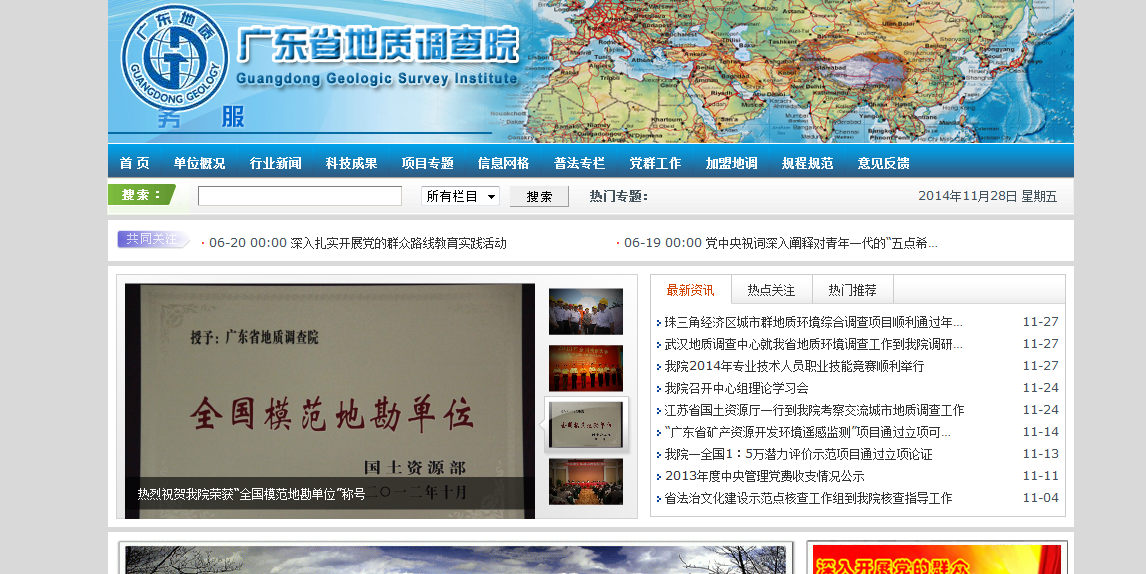Select 科技成果 navigation item
The width and height of the screenshot is (1146, 574).
click(x=352, y=163)
